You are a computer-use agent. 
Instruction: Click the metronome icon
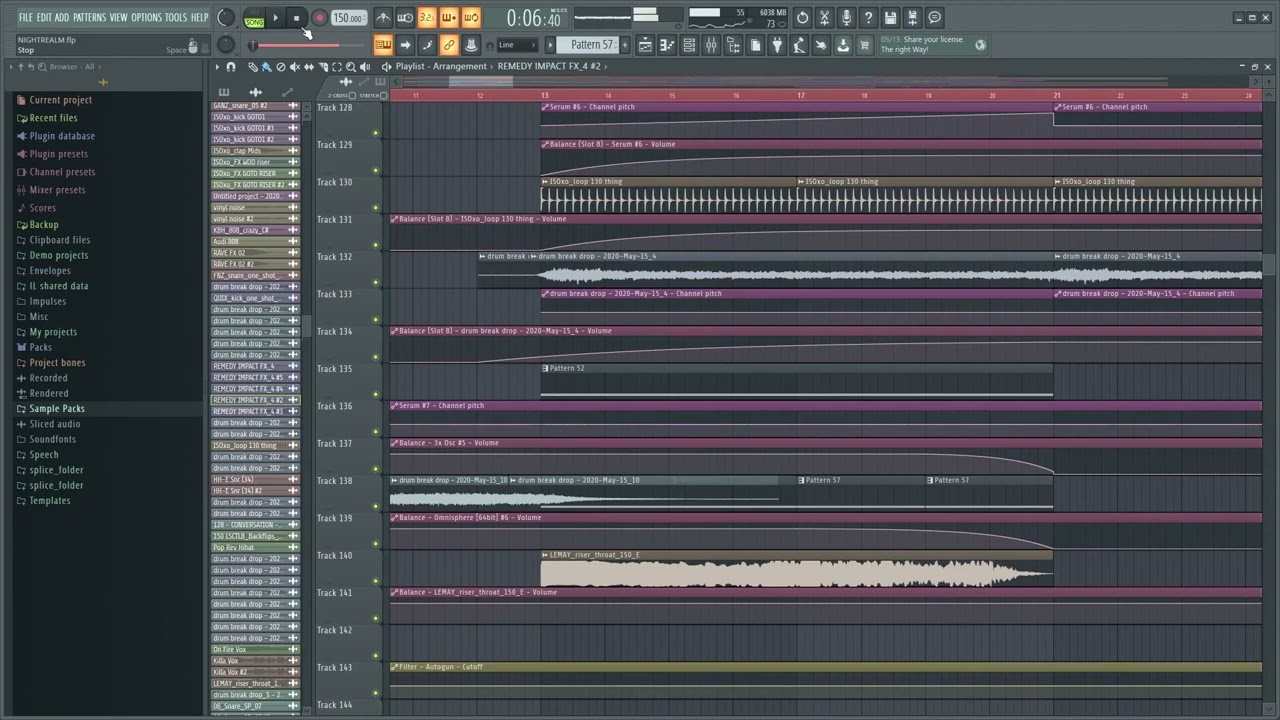pos(384,18)
